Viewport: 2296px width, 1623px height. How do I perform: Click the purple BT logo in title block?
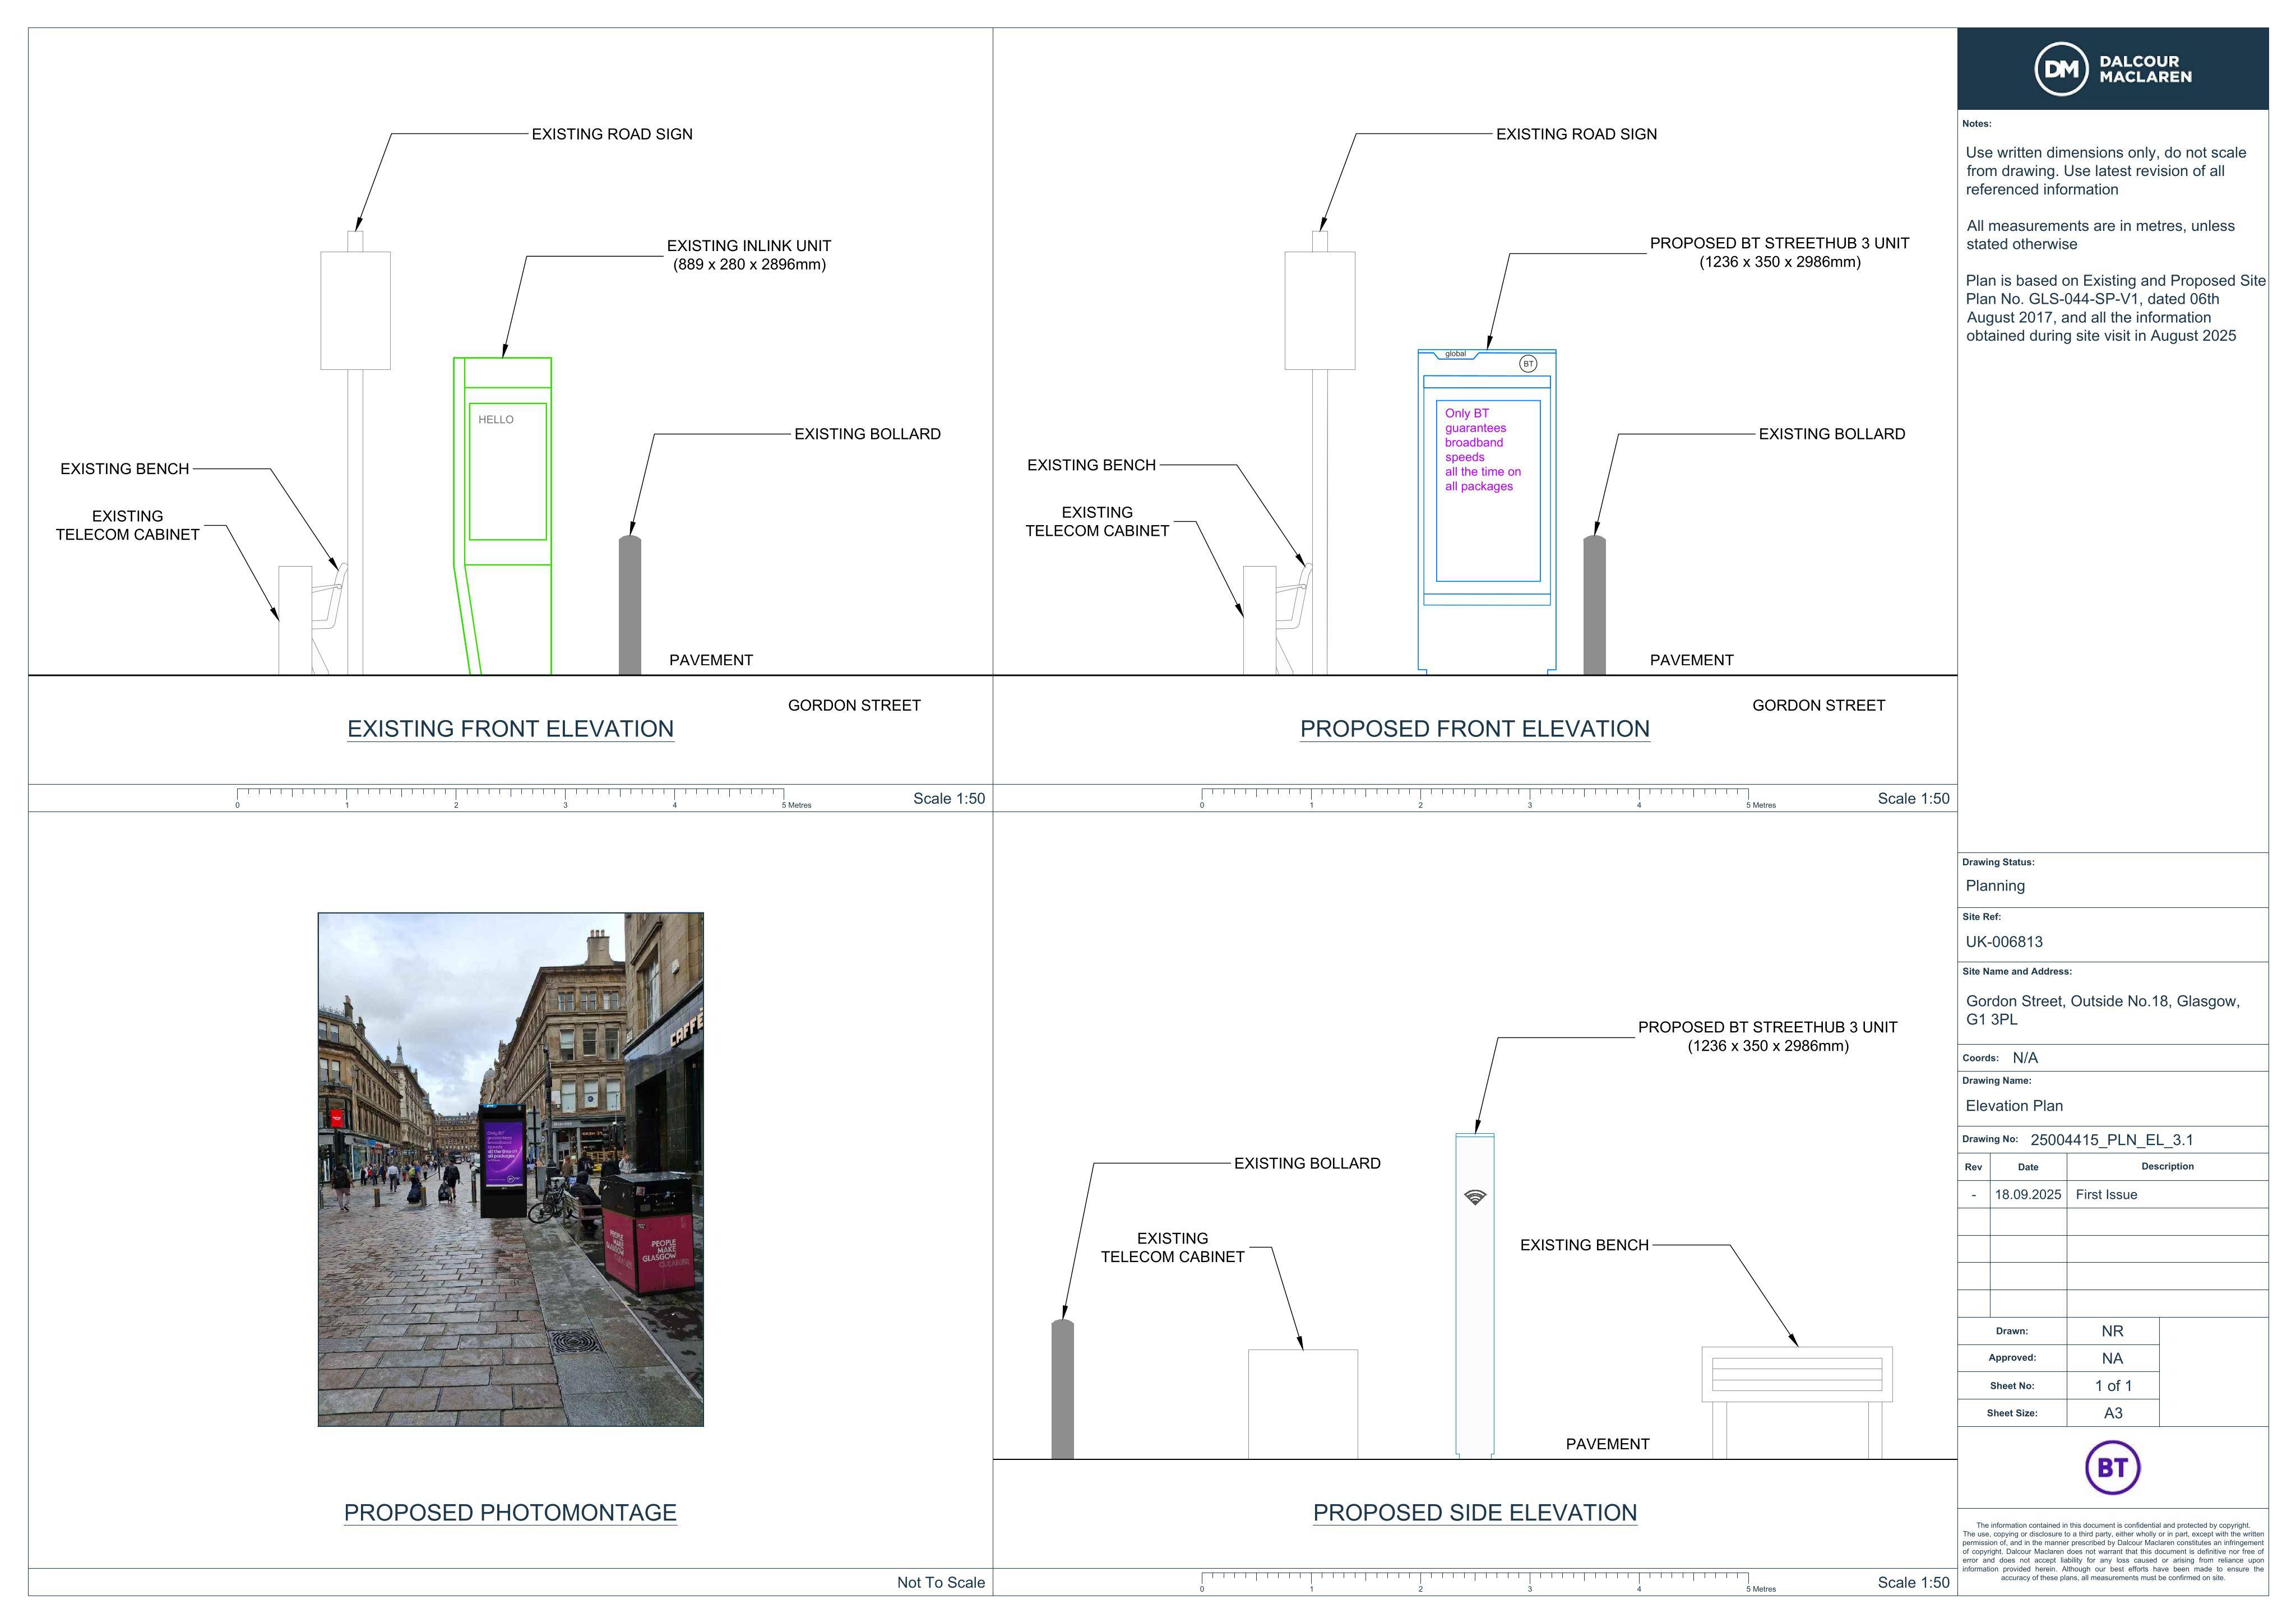pyautogui.click(x=2112, y=1467)
